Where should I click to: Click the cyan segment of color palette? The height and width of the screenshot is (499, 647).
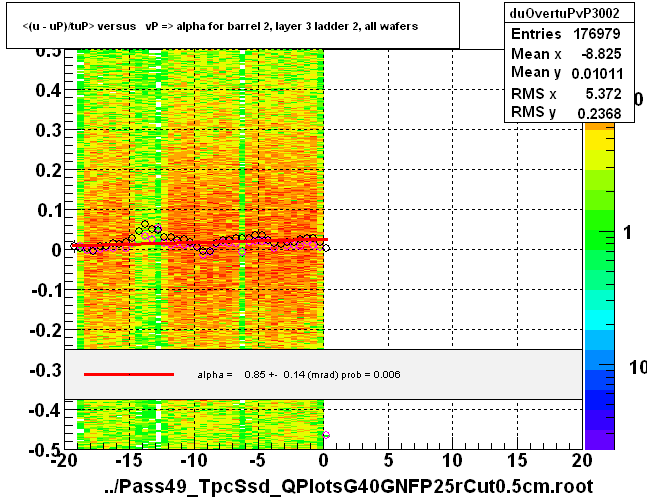(600, 320)
